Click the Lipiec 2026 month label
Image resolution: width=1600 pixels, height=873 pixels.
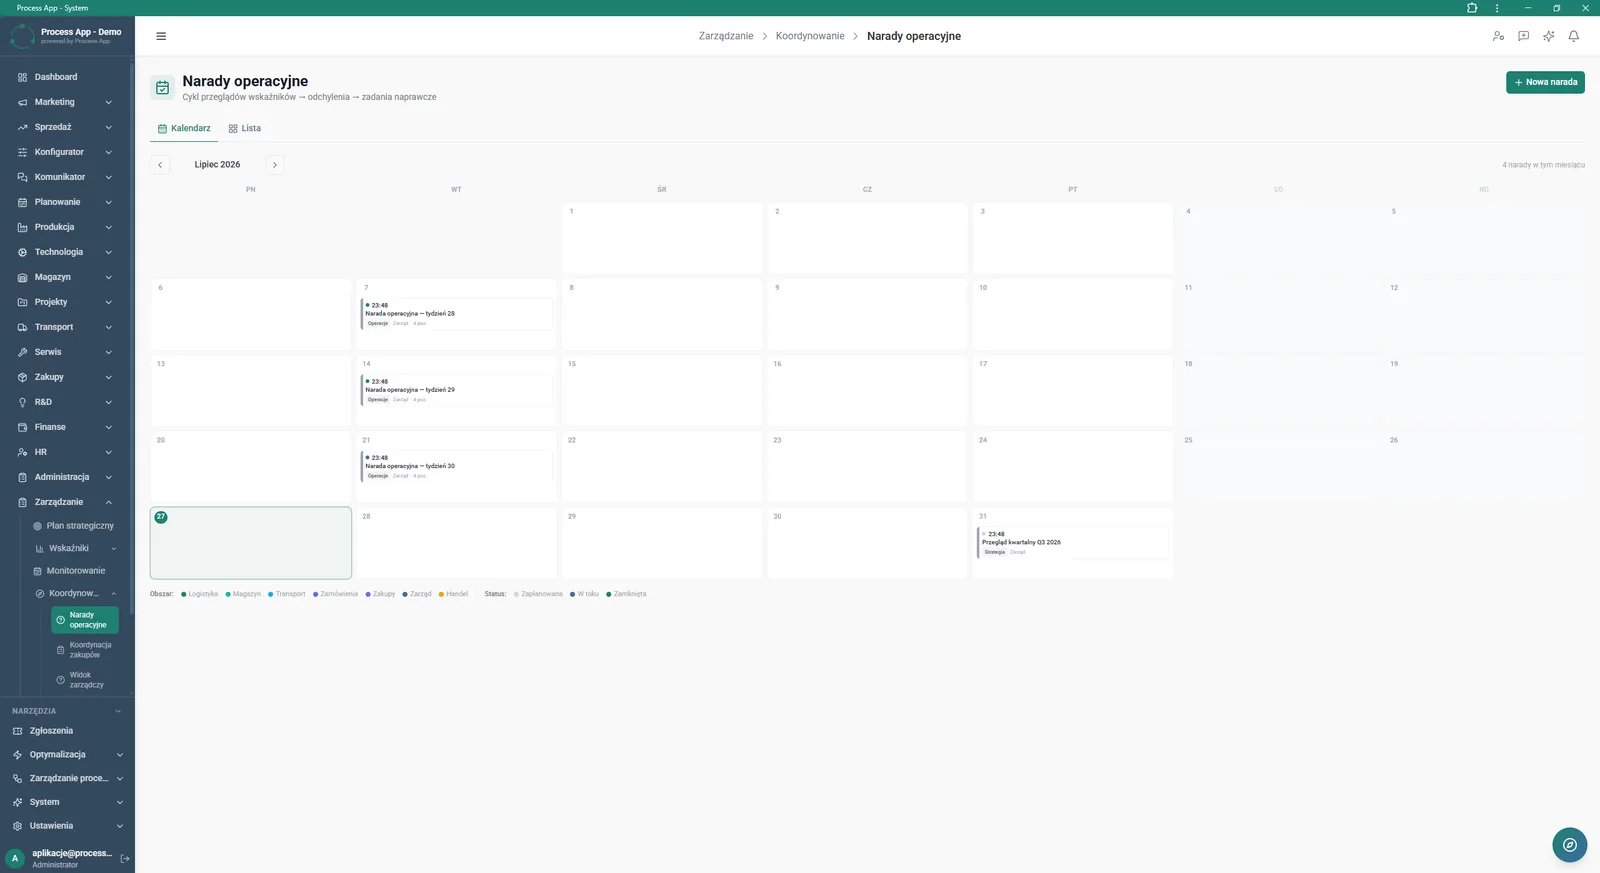(217, 165)
